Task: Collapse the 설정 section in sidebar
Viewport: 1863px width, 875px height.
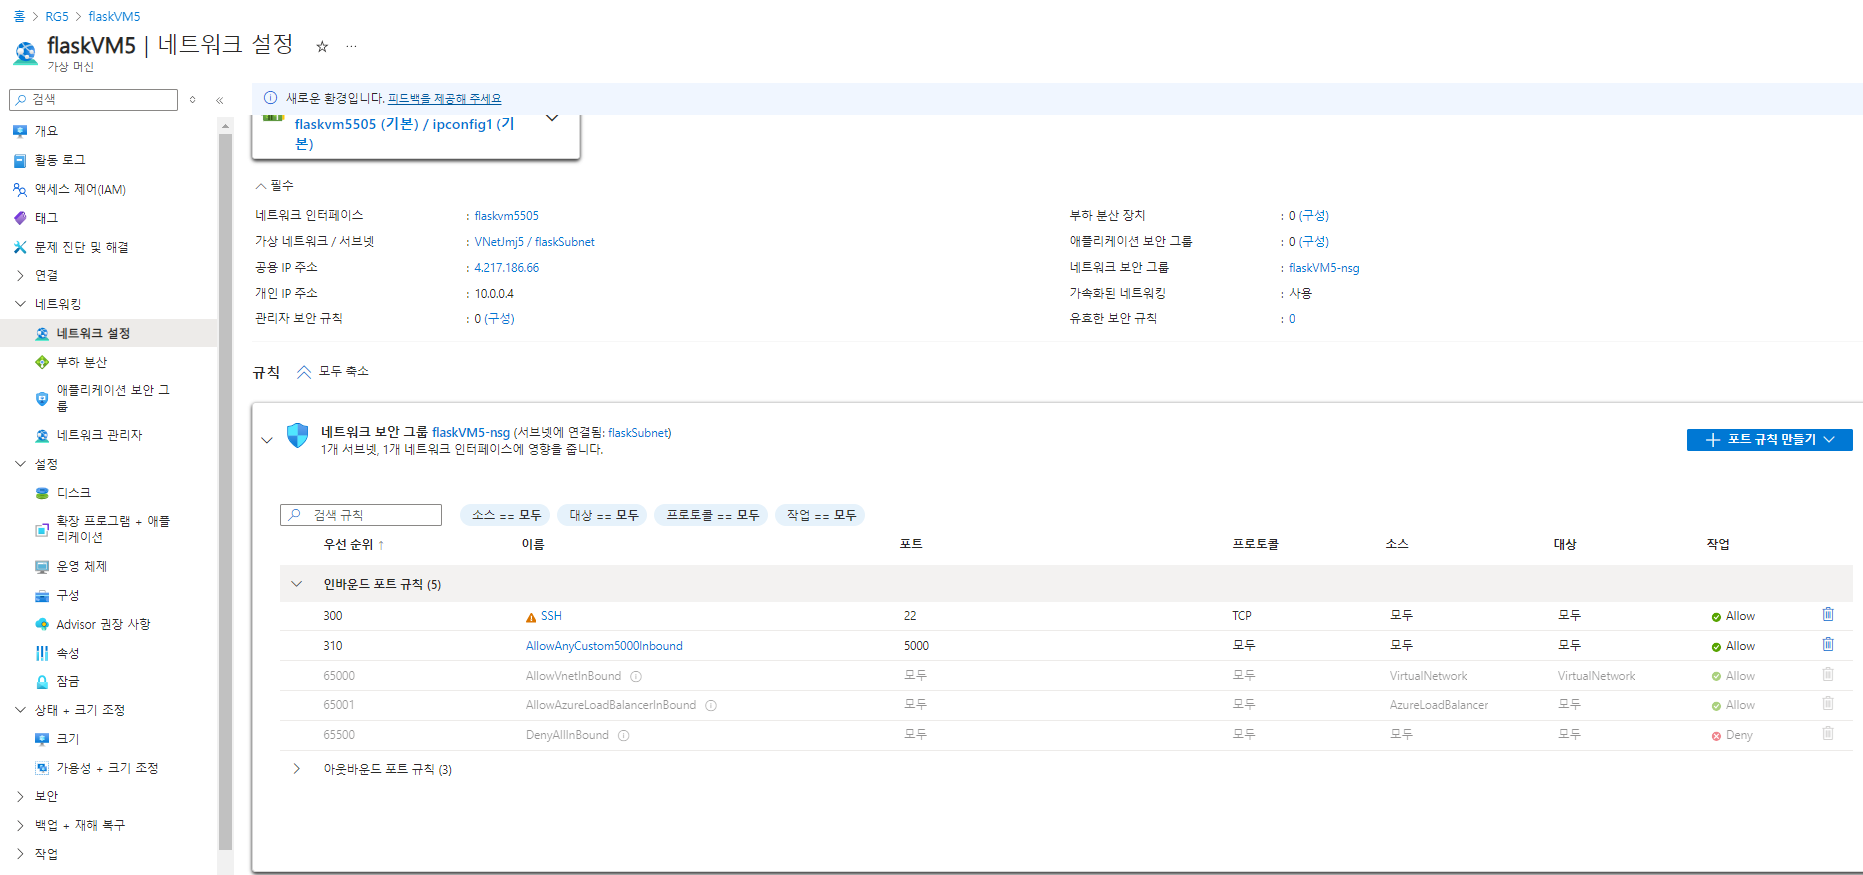Action: (x=20, y=464)
